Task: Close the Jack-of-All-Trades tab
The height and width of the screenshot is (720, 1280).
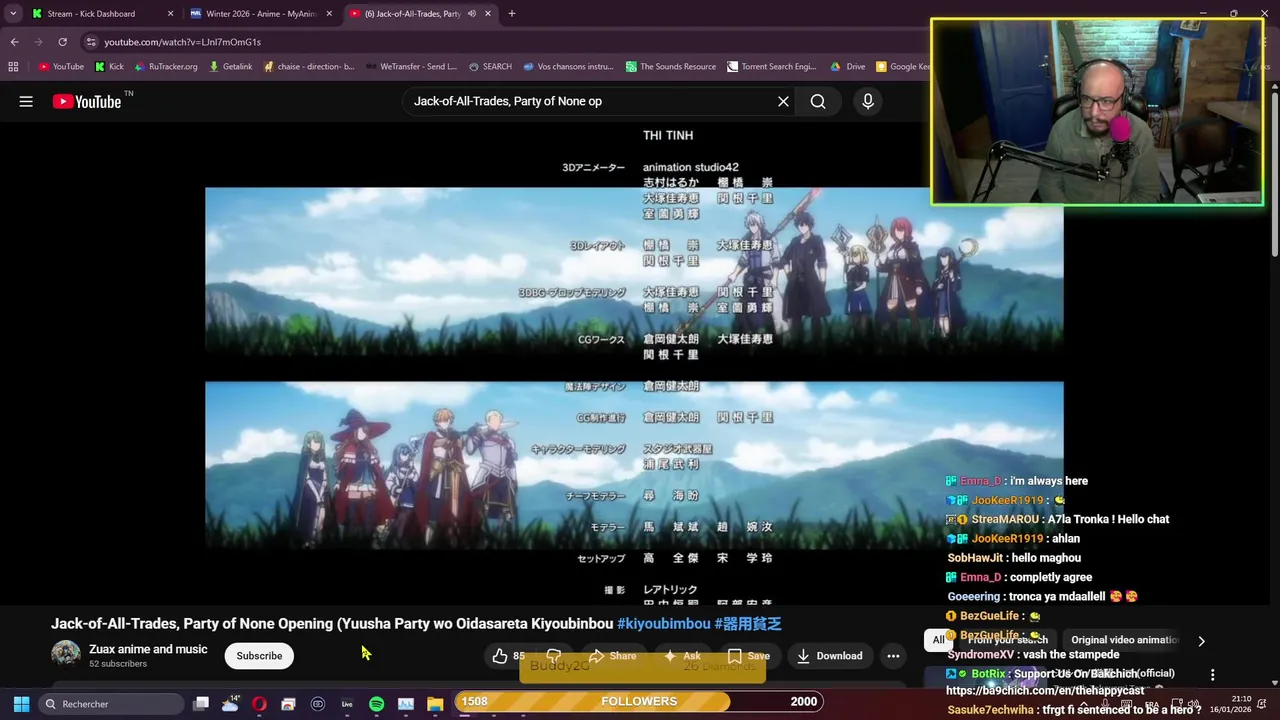Action: [x=488, y=14]
